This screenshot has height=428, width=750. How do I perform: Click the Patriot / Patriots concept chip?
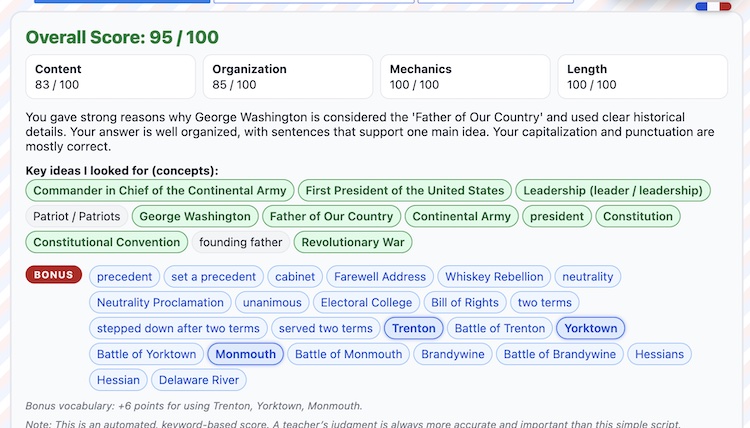[x=76, y=216]
